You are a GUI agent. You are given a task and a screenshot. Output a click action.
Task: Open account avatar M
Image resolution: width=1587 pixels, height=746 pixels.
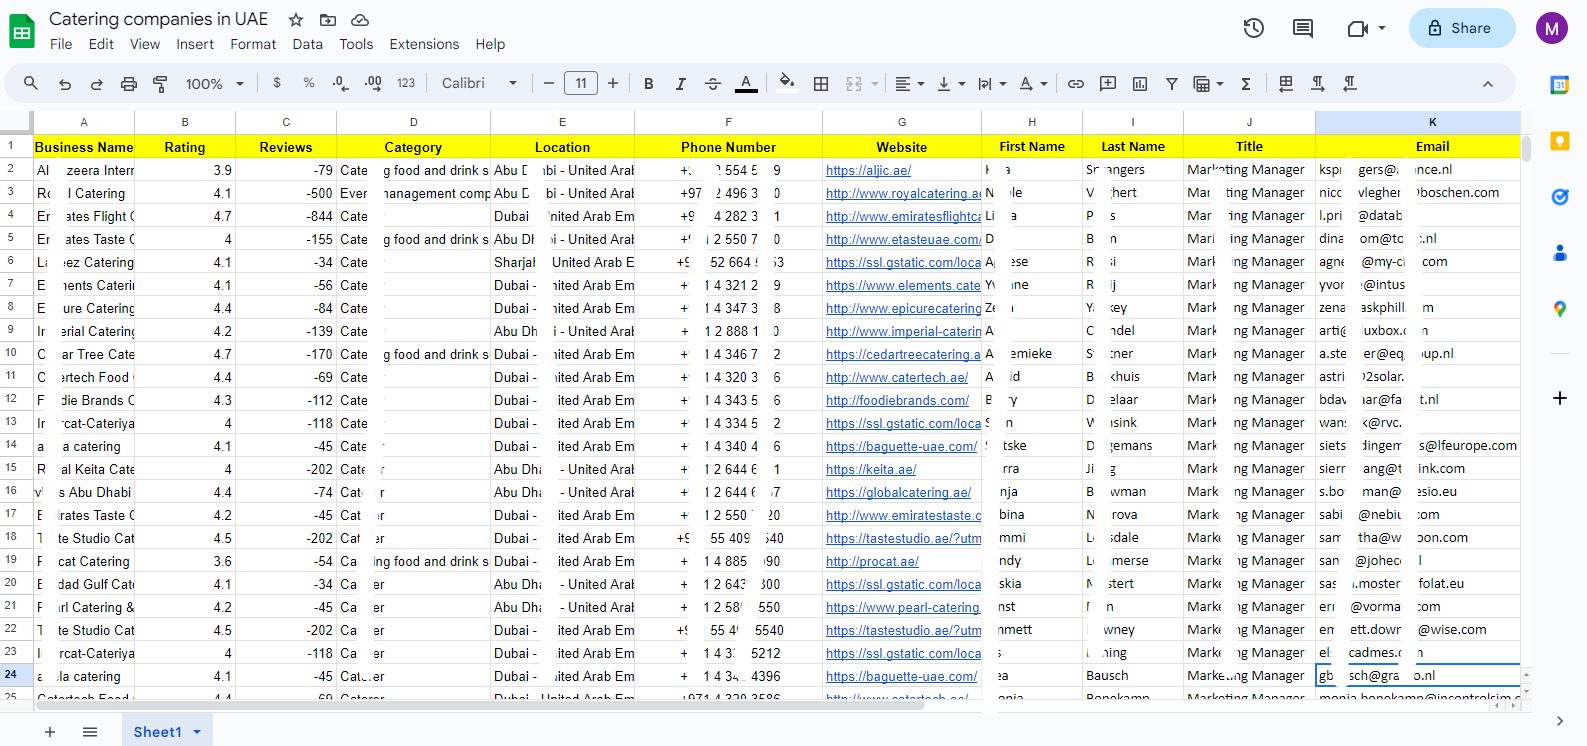1552,28
